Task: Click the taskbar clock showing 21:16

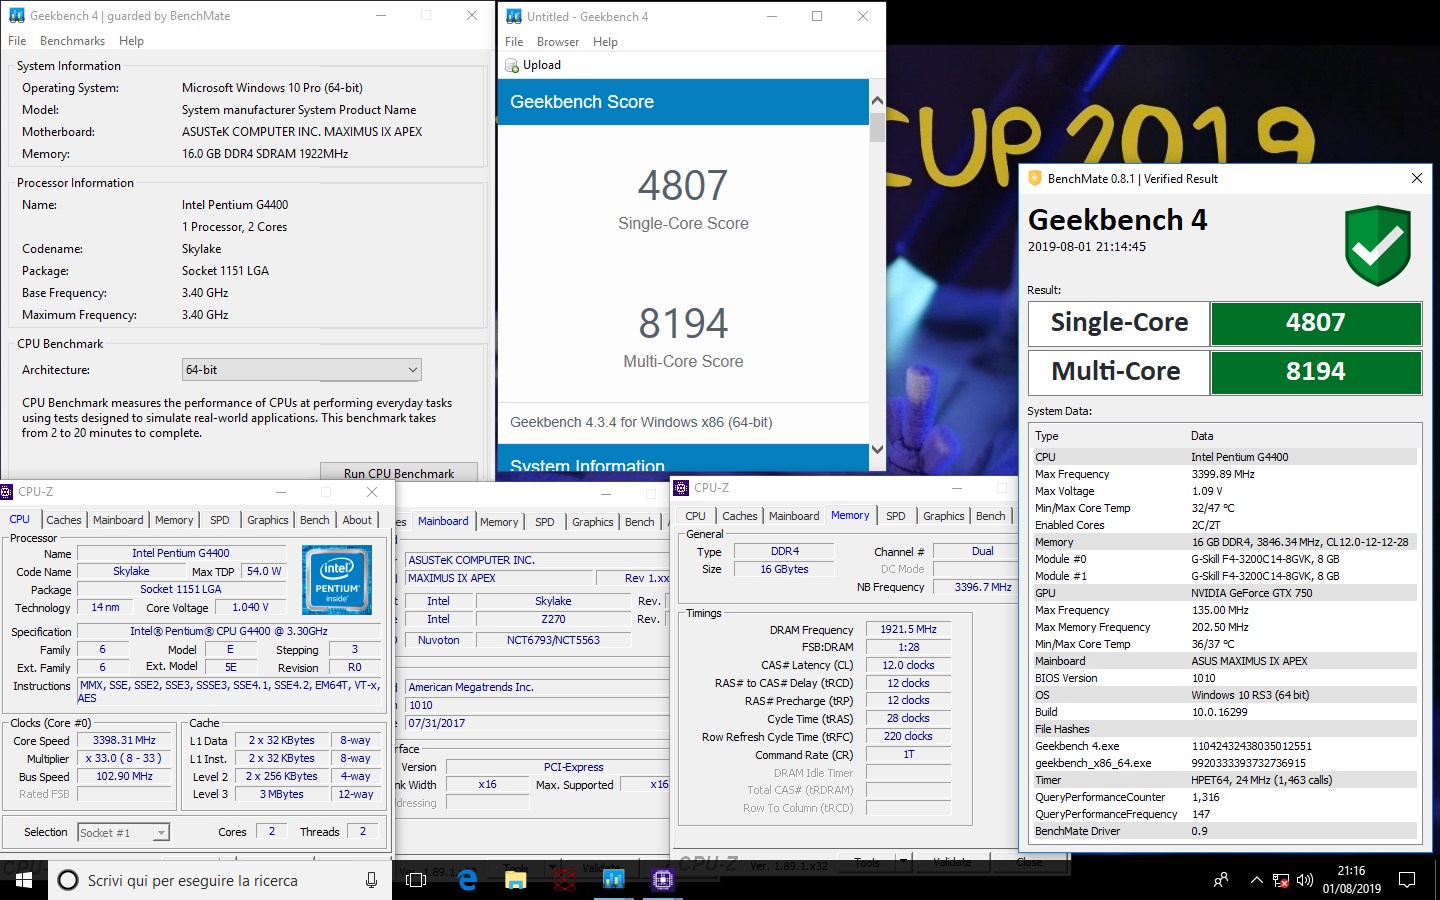Action: pyautogui.click(x=1351, y=880)
